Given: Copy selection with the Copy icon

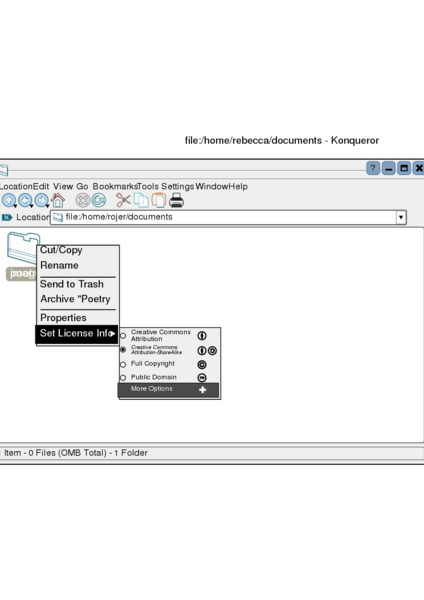Looking at the screenshot, I should point(141,200).
